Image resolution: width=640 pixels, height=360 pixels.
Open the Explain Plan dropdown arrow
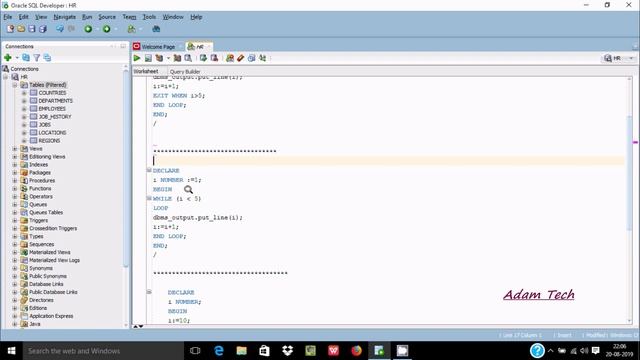168,58
